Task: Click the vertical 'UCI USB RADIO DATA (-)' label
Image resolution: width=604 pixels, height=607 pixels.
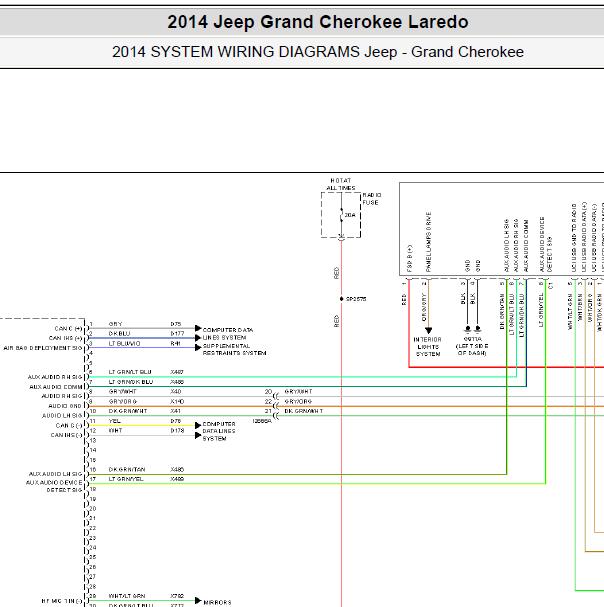Action: coord(594,238)
